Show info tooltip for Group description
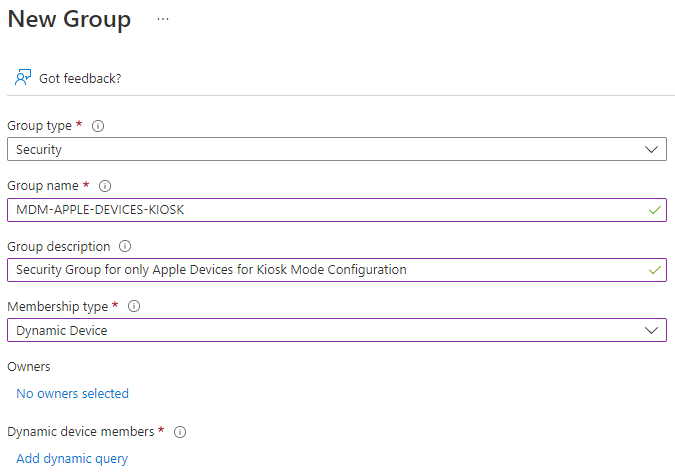This screenshot has height=473, width=675. click(x=125, y=246)
